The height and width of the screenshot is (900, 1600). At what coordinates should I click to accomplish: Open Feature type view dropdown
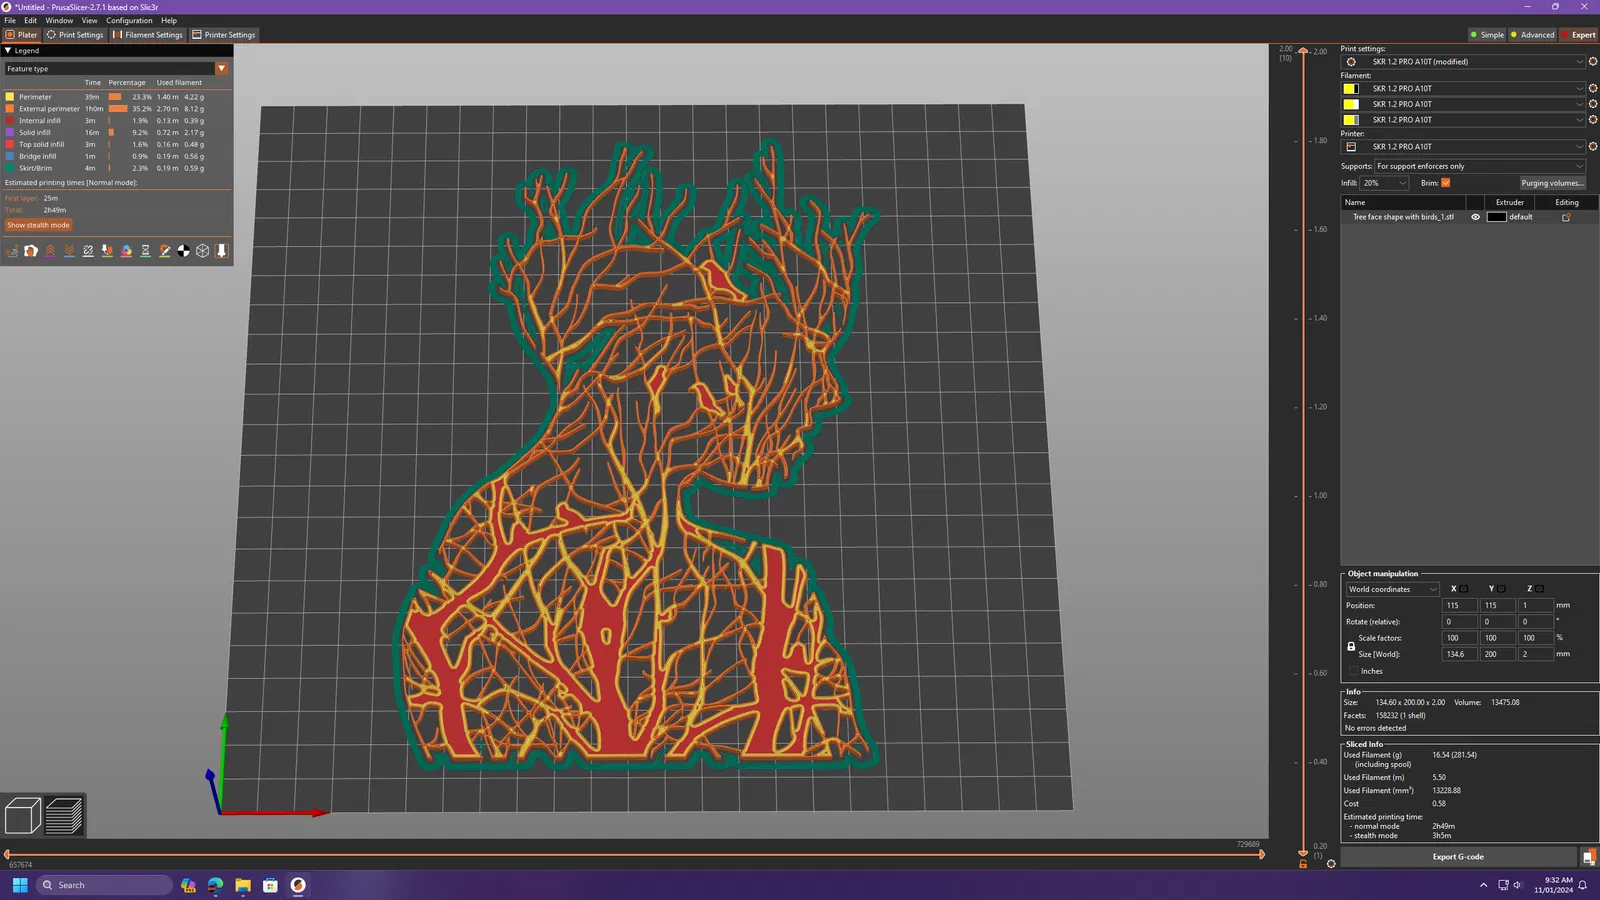[x=117, y=69]
